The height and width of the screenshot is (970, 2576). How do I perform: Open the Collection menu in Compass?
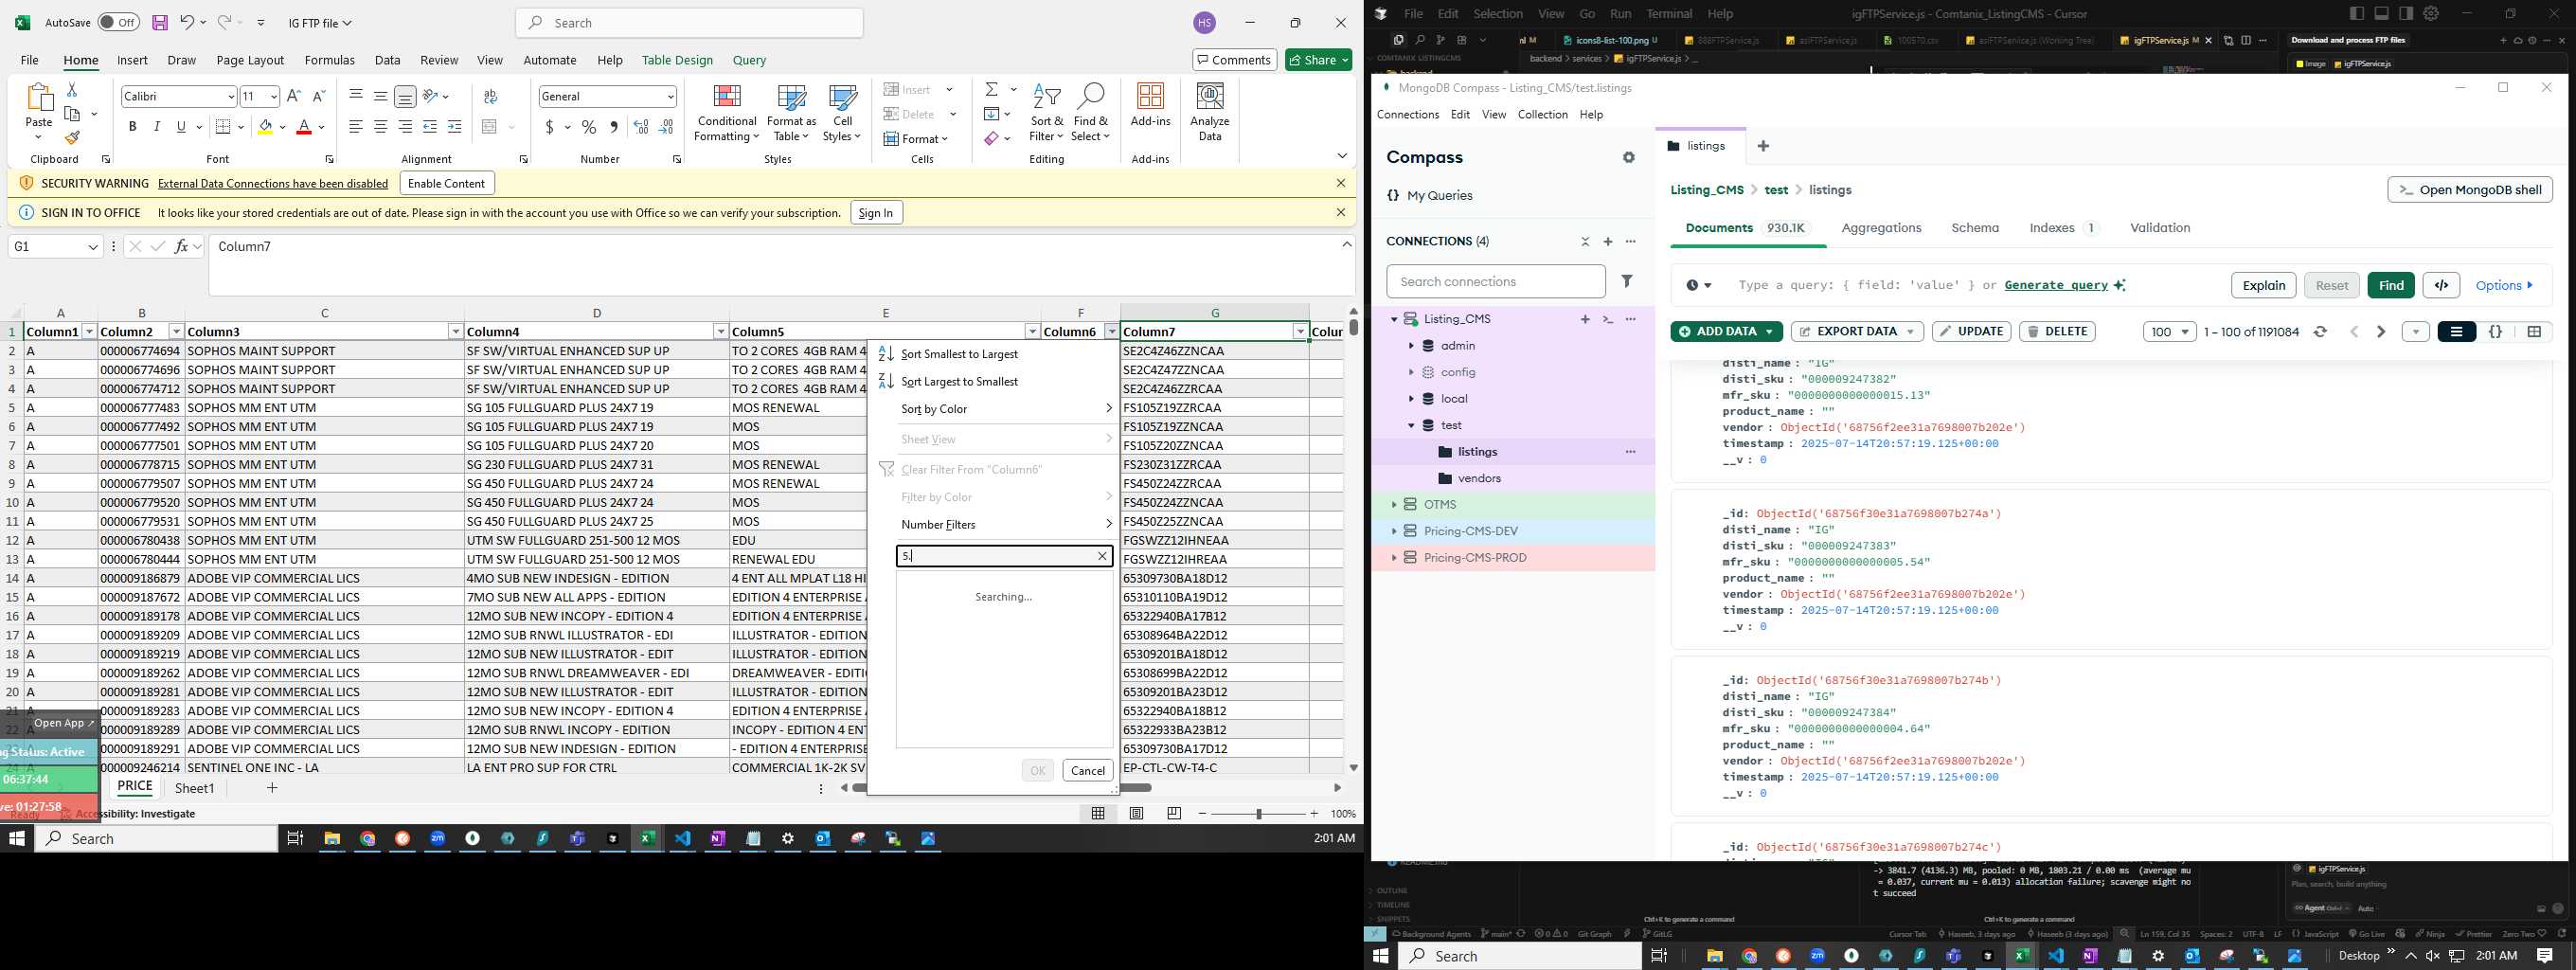(1542, 115)
